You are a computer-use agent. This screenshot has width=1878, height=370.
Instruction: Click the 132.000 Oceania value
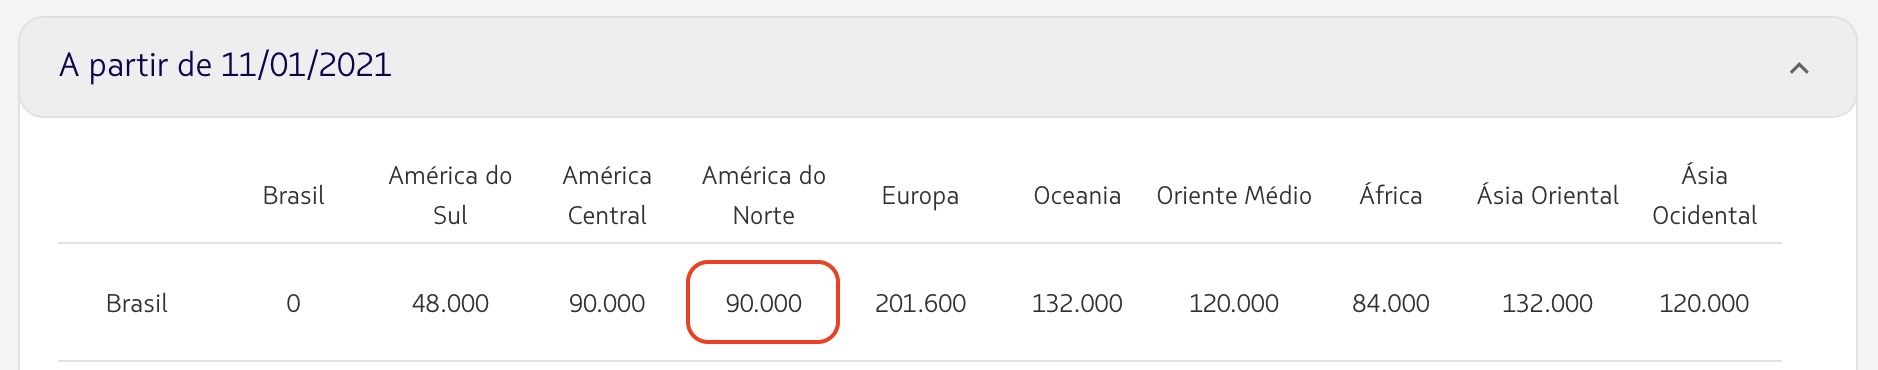pyautogui.click(x=1077, y=303)
